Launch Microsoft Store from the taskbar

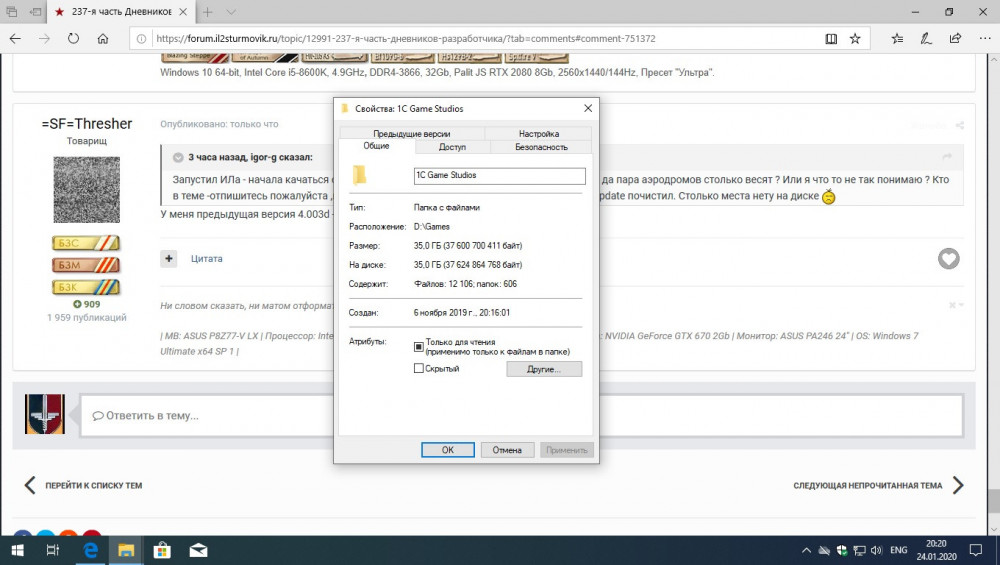[162, 550]
